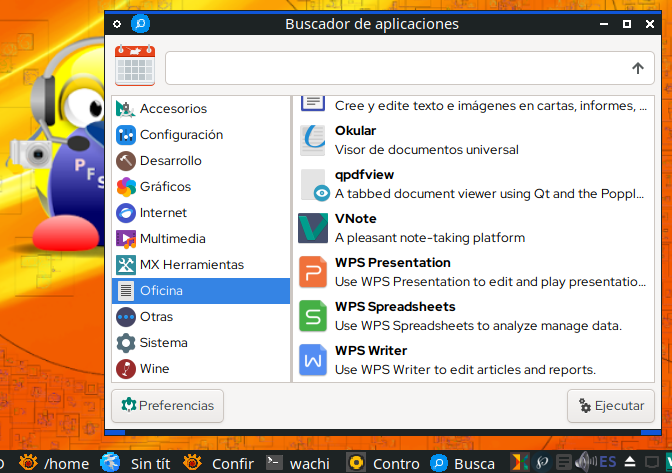
Task: Click the clipboard notes tray icon
Action: point(564,462)
